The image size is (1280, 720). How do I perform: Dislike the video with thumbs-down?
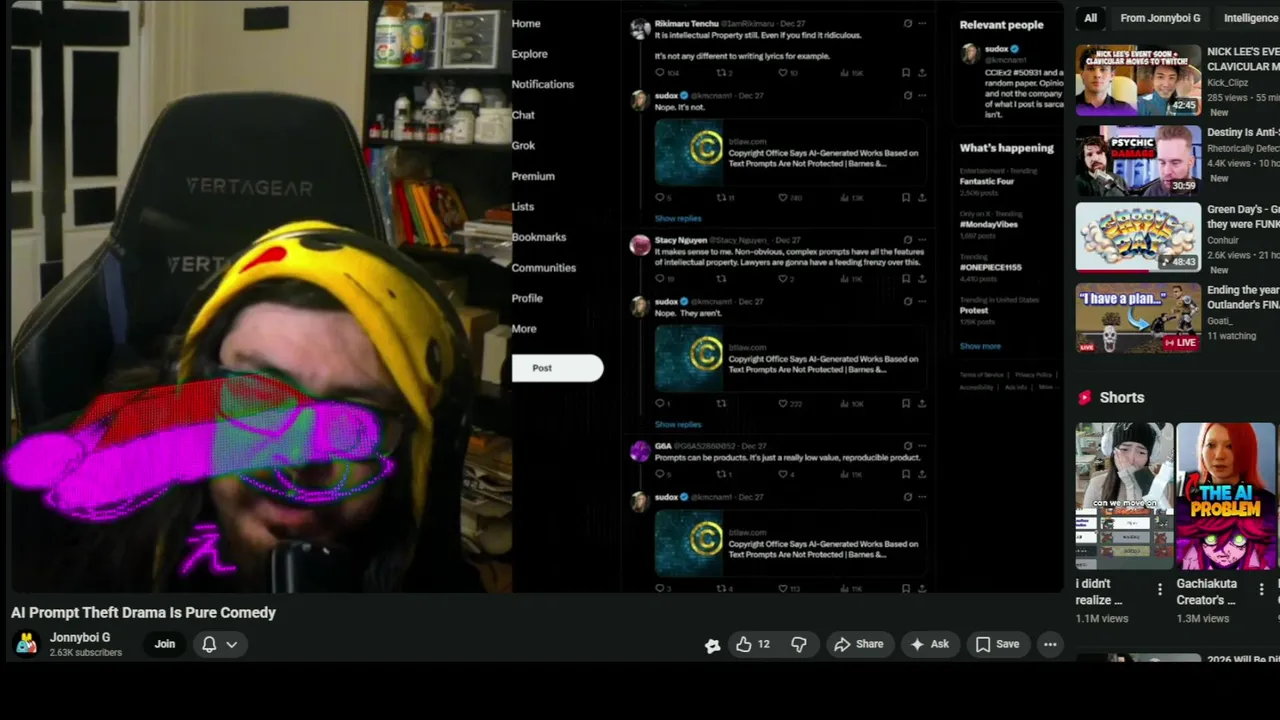[799, 645]
